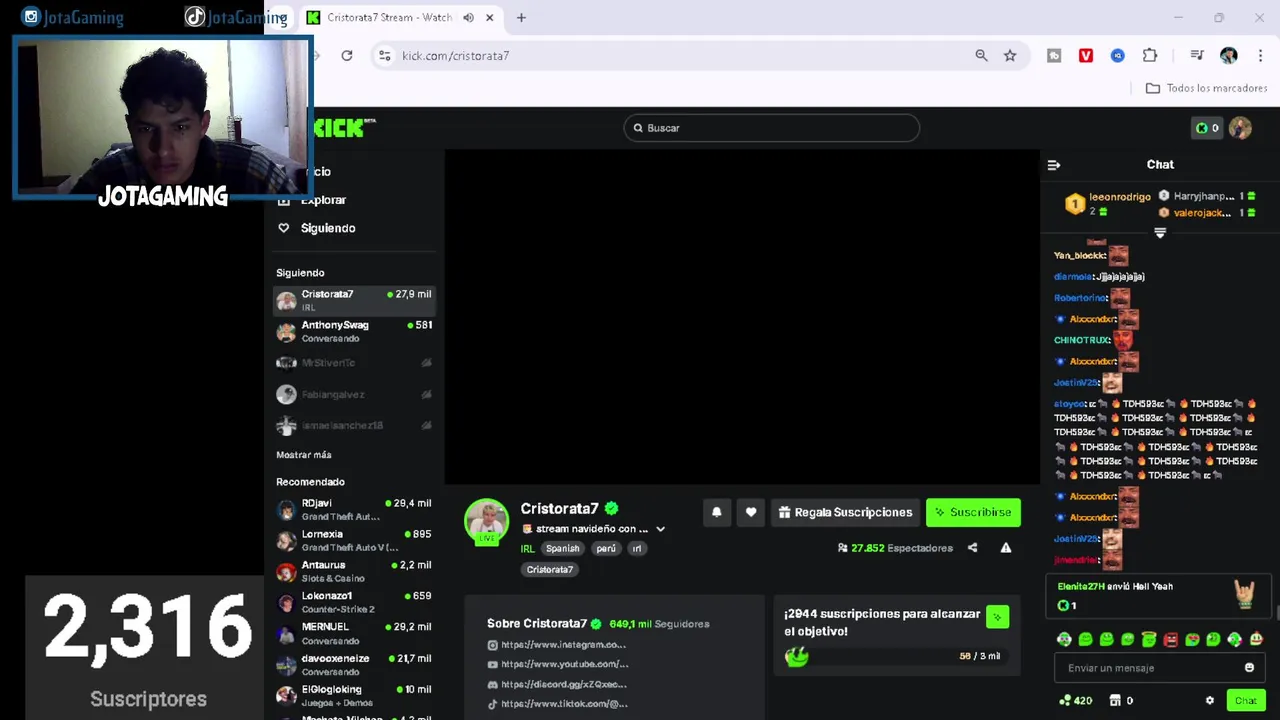Open the Chrome three-dot menu
1280x720 pixels.
pyautogui.click(x=1260, y=56)
